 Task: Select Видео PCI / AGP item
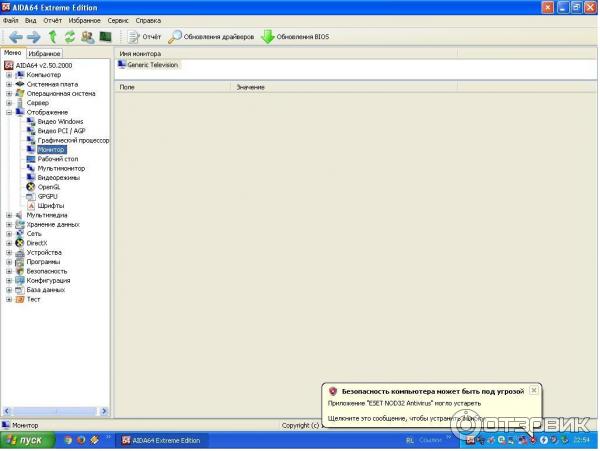click(x=61, y=131)
